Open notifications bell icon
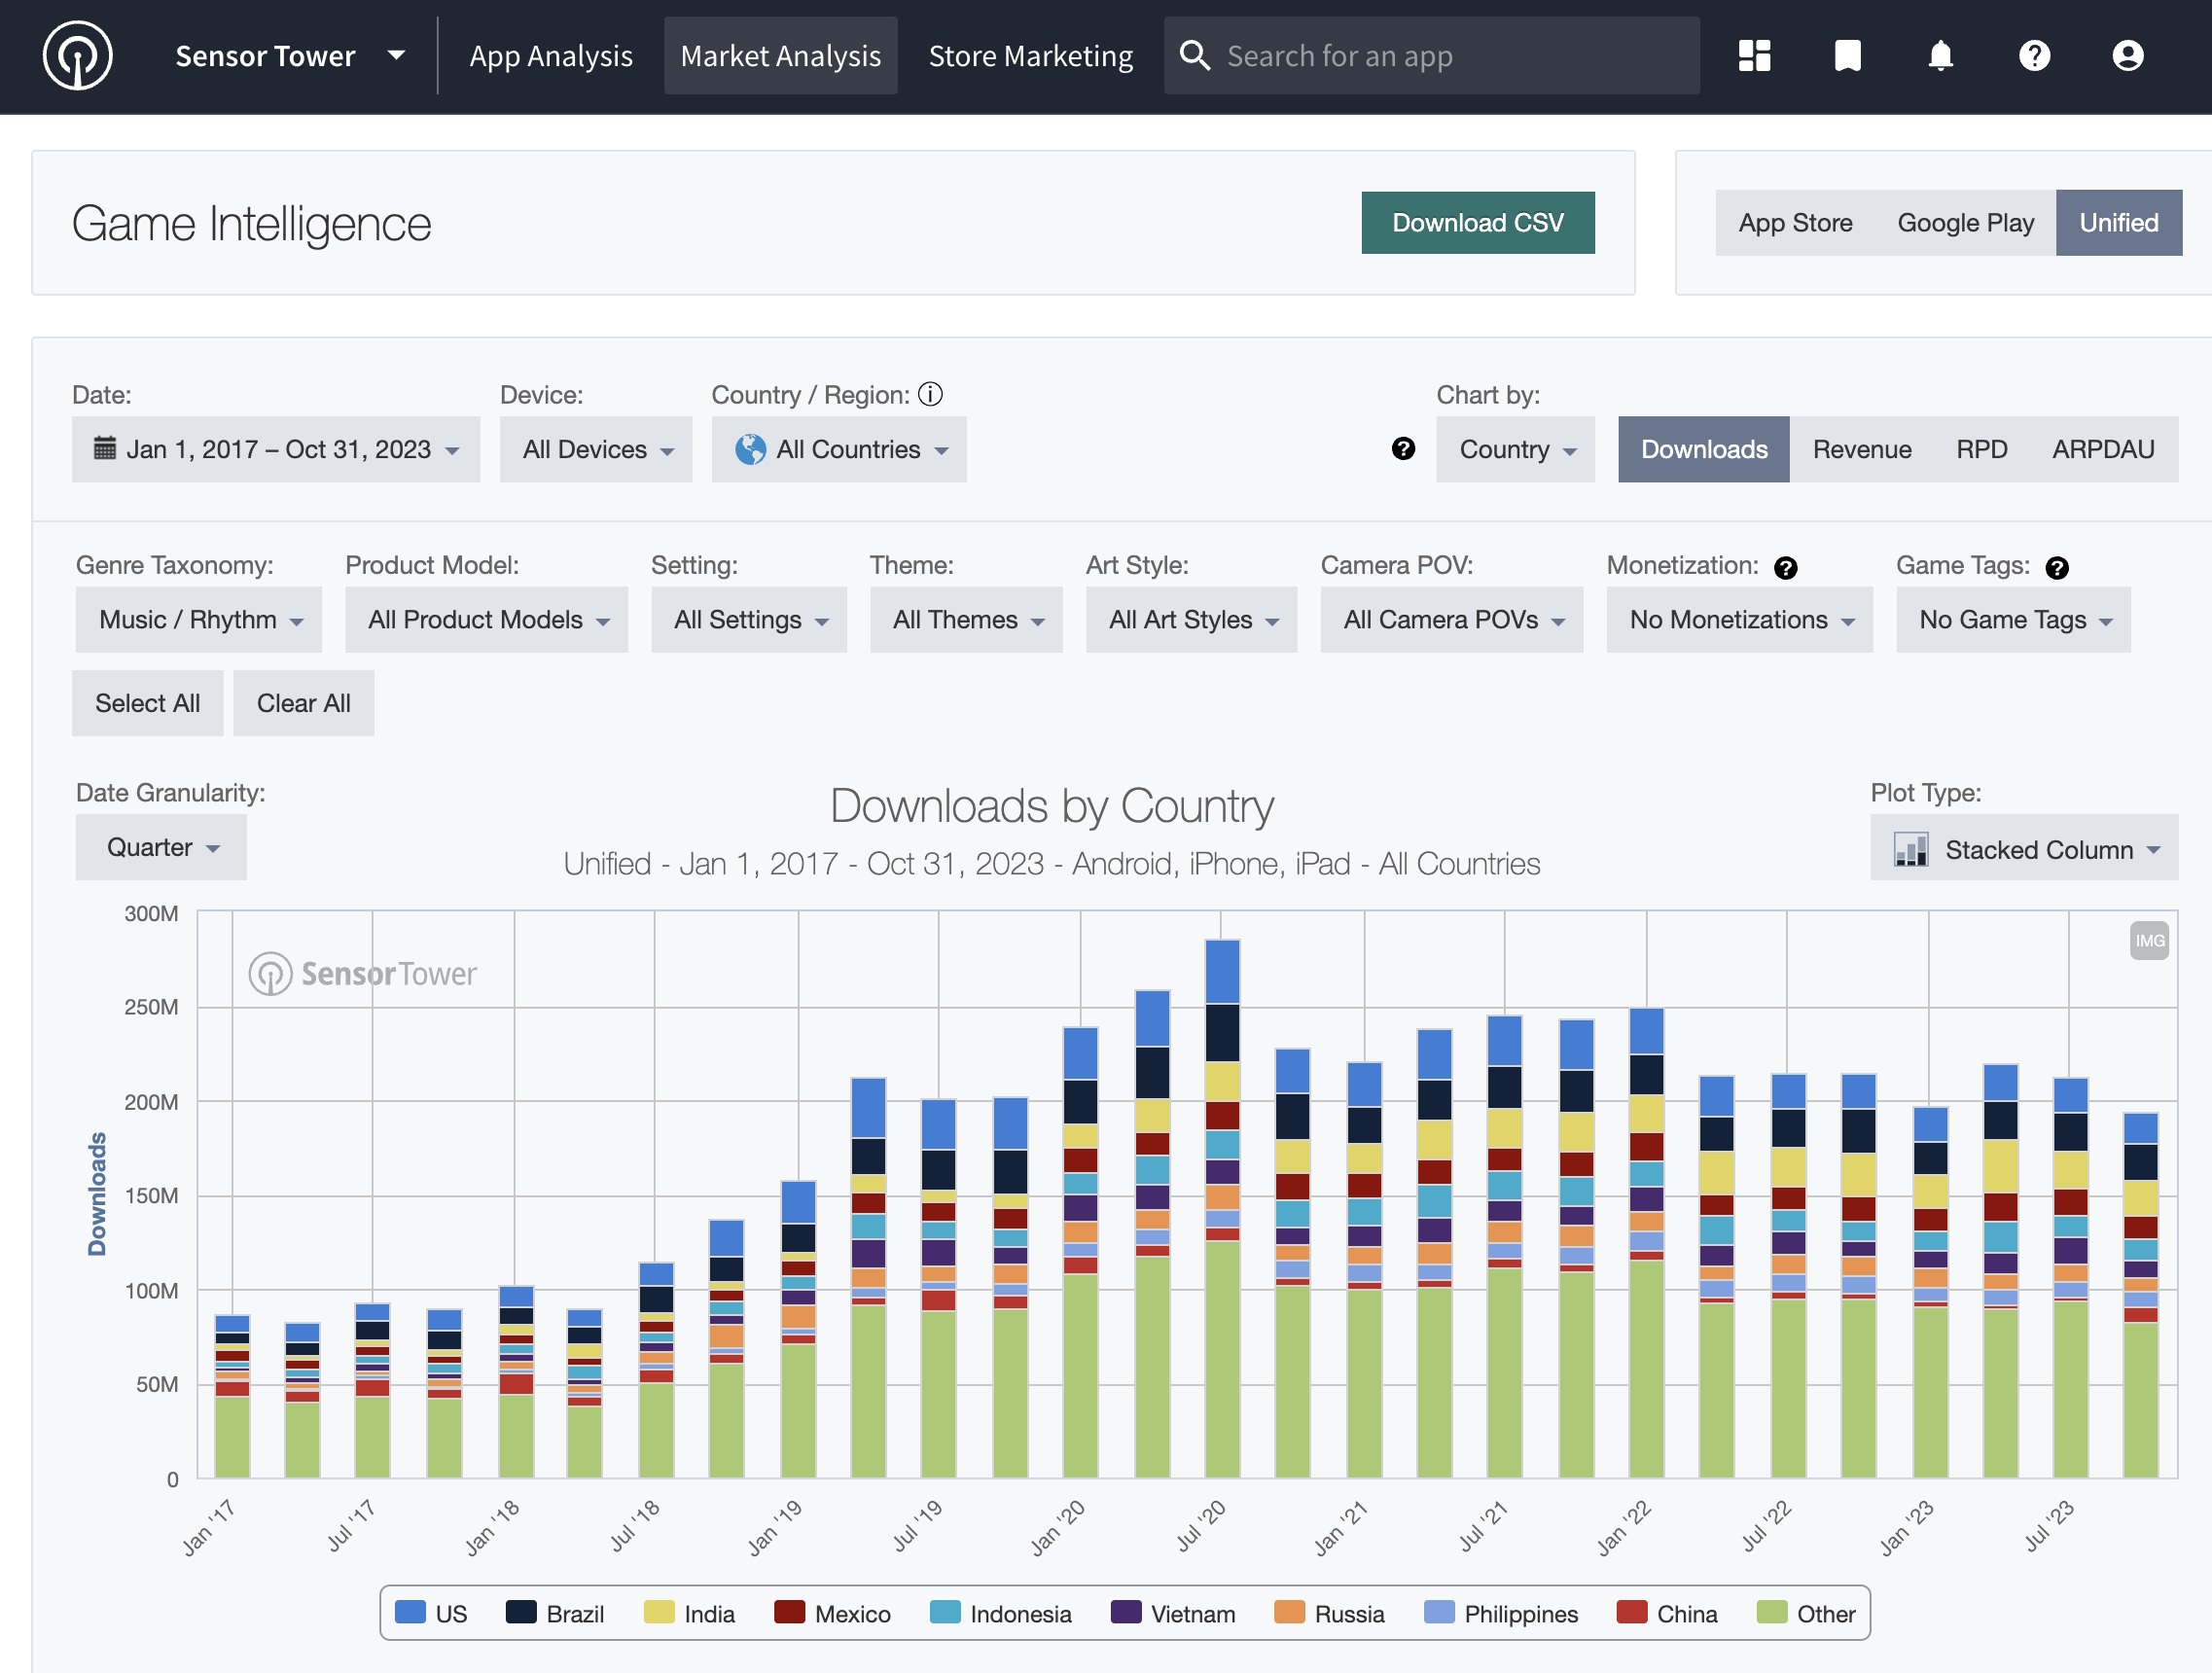Screen dimensions: 2212x1673 [x=1940, y=56]
